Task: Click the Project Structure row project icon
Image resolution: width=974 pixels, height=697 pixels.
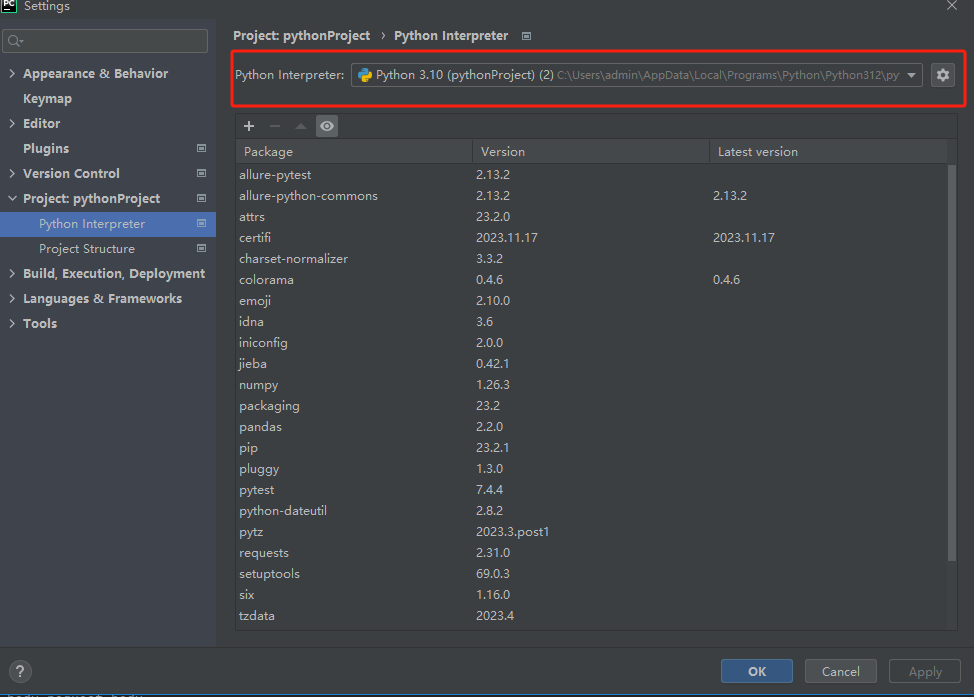Action: (x=201, y=248)
